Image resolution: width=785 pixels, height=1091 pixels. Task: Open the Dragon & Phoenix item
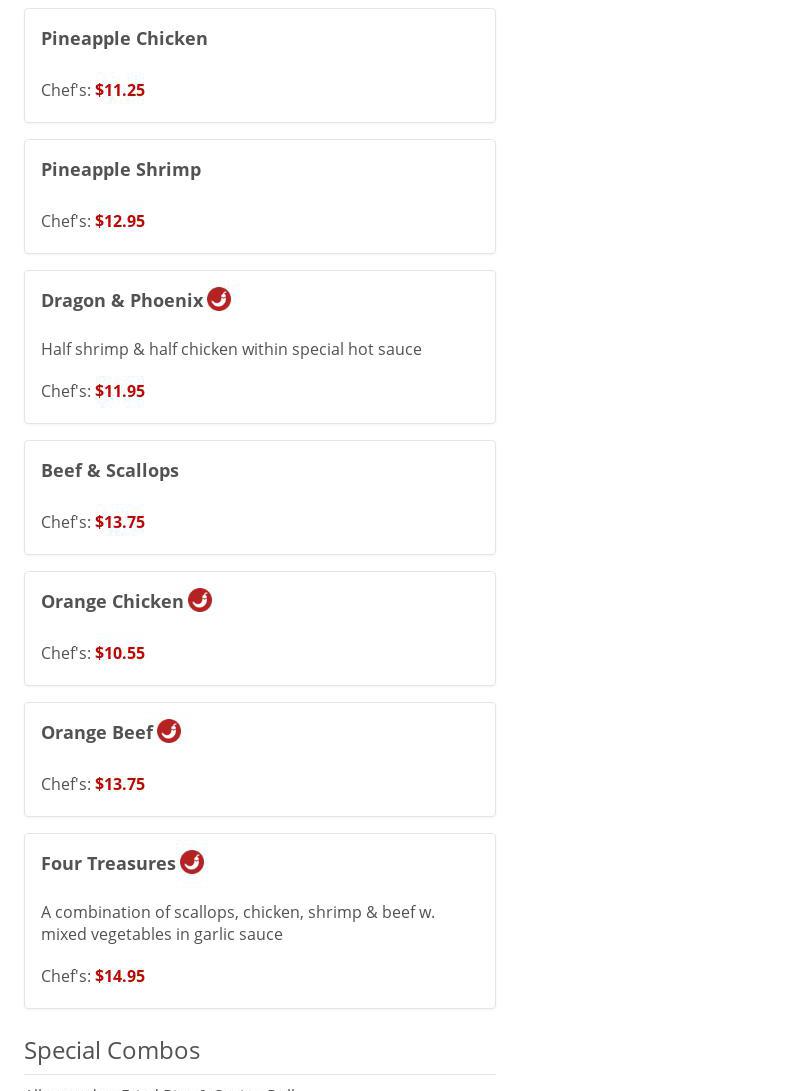click(122, 300)
